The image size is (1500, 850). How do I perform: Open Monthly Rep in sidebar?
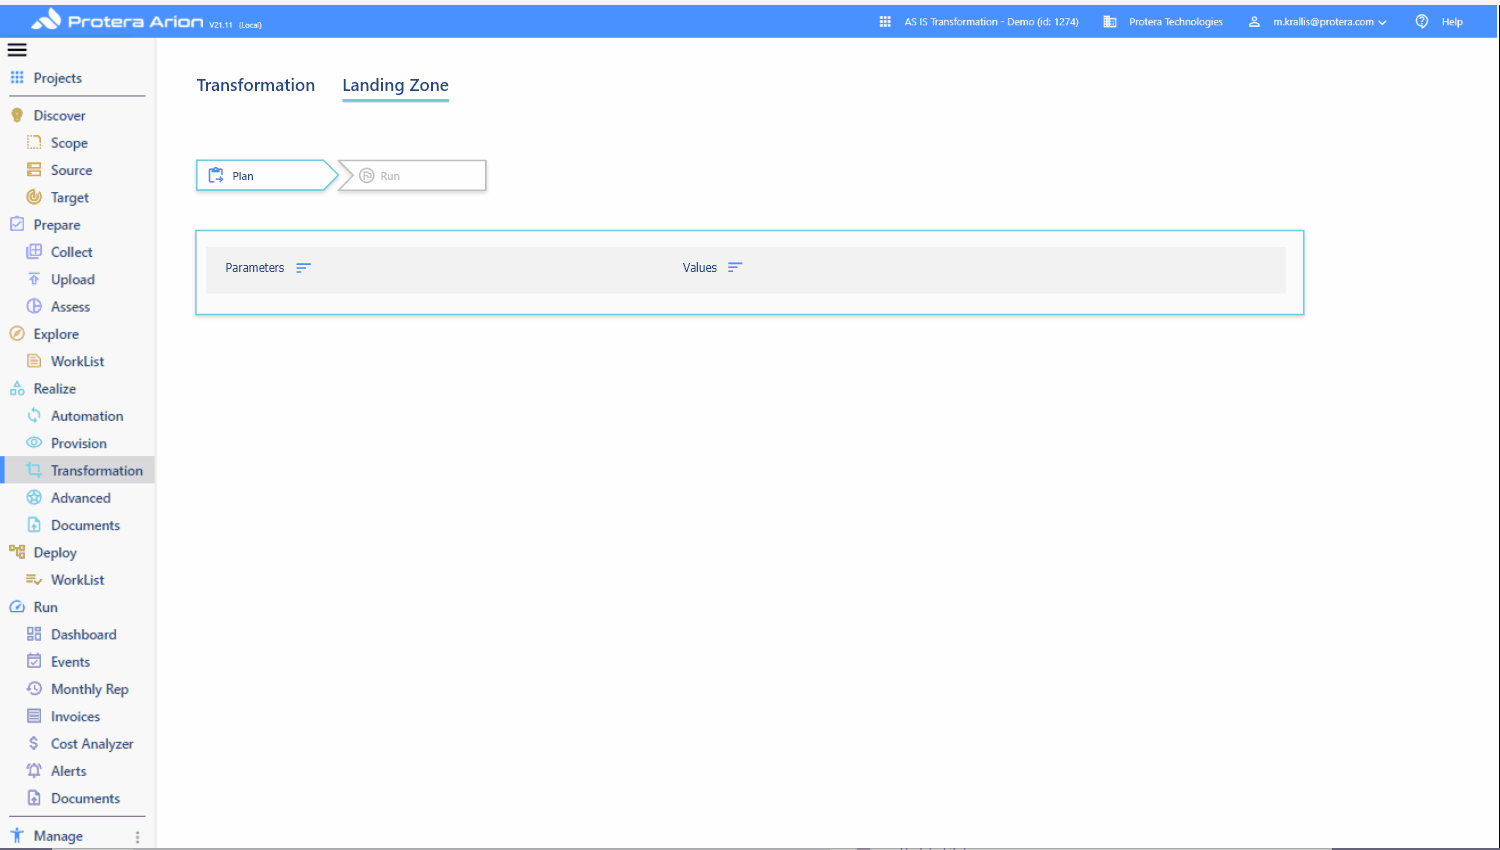(x=89, y=689)
